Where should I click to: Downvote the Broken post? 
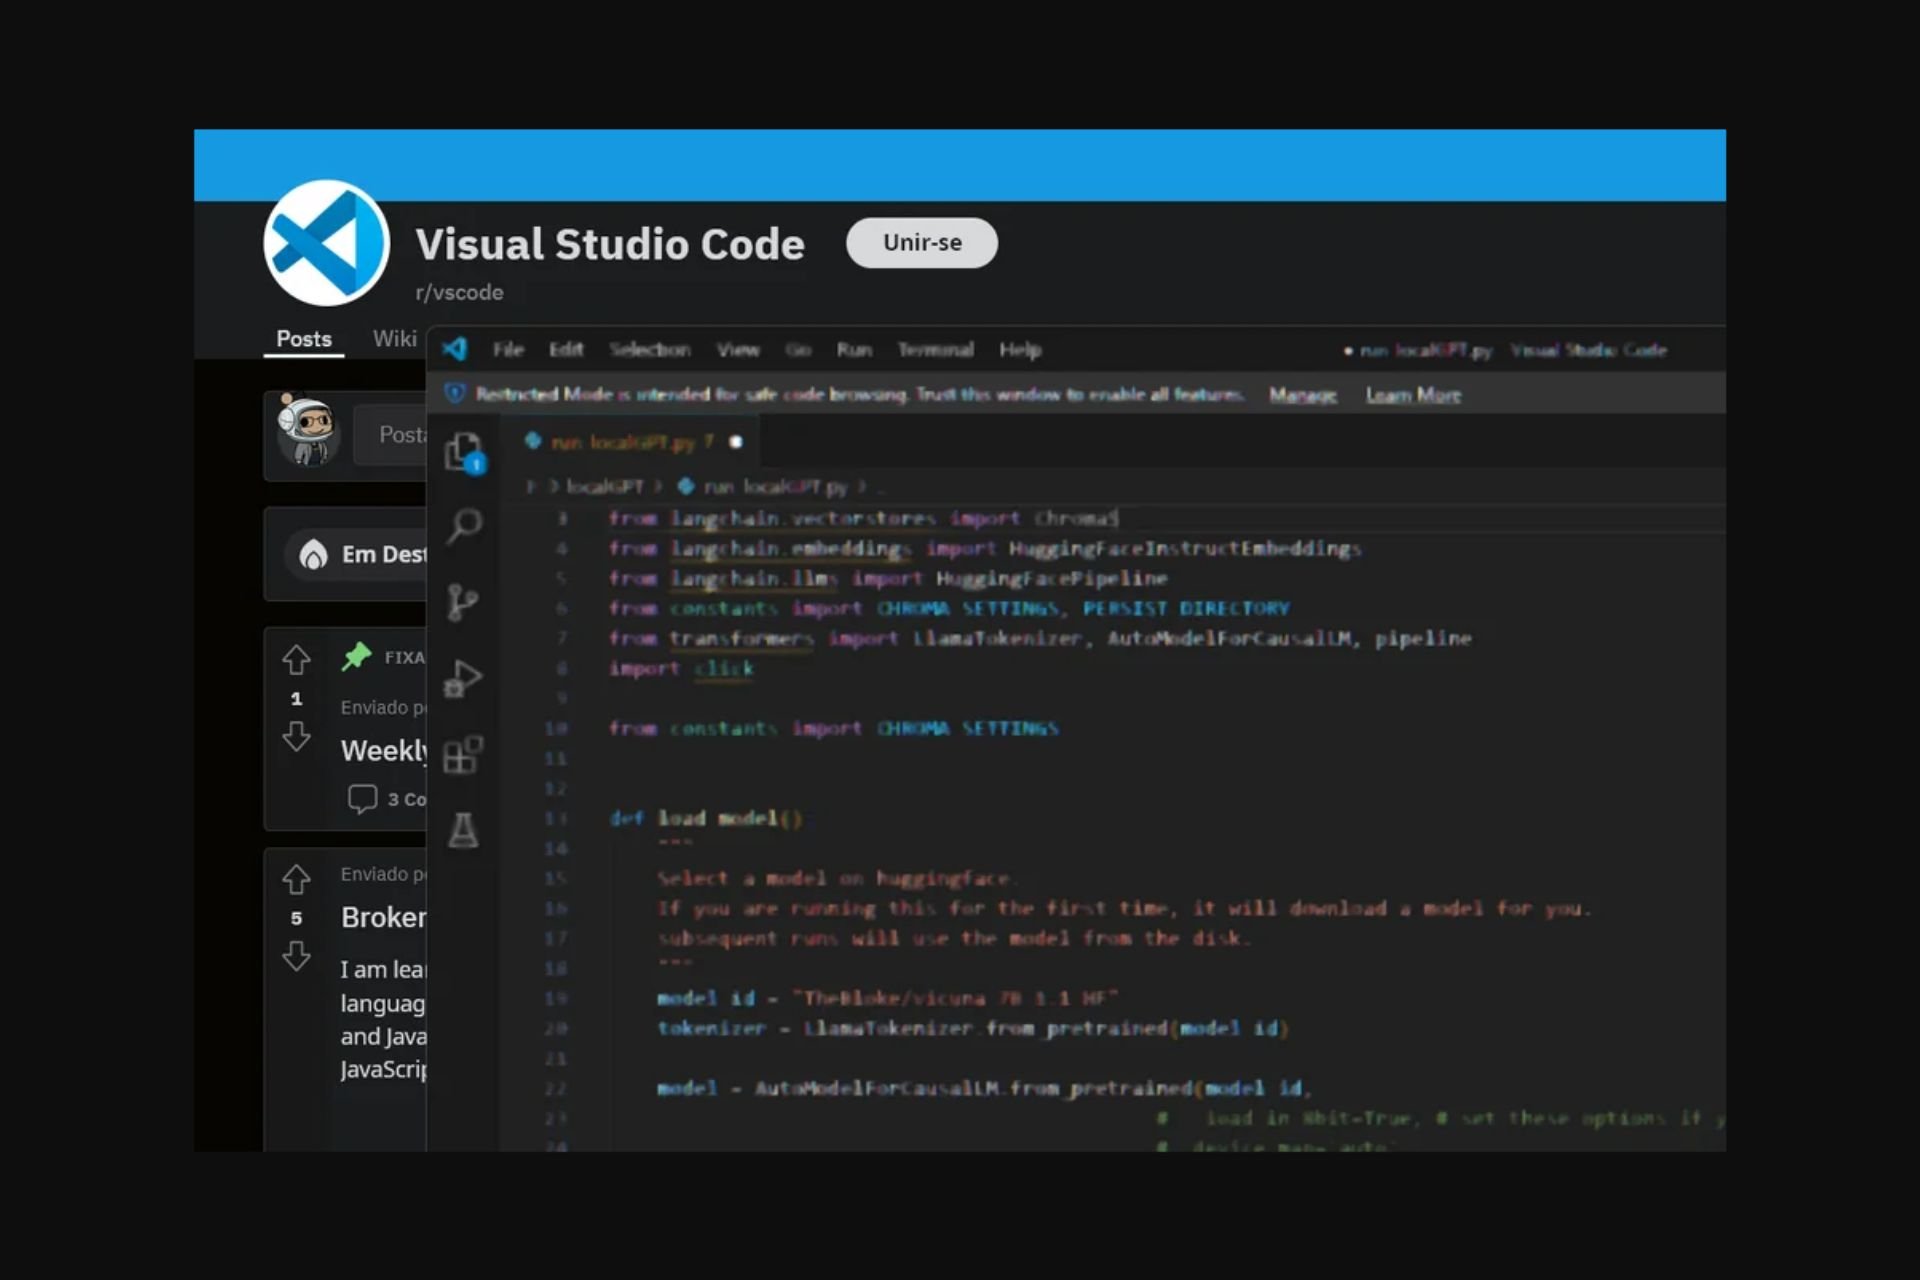296,957
